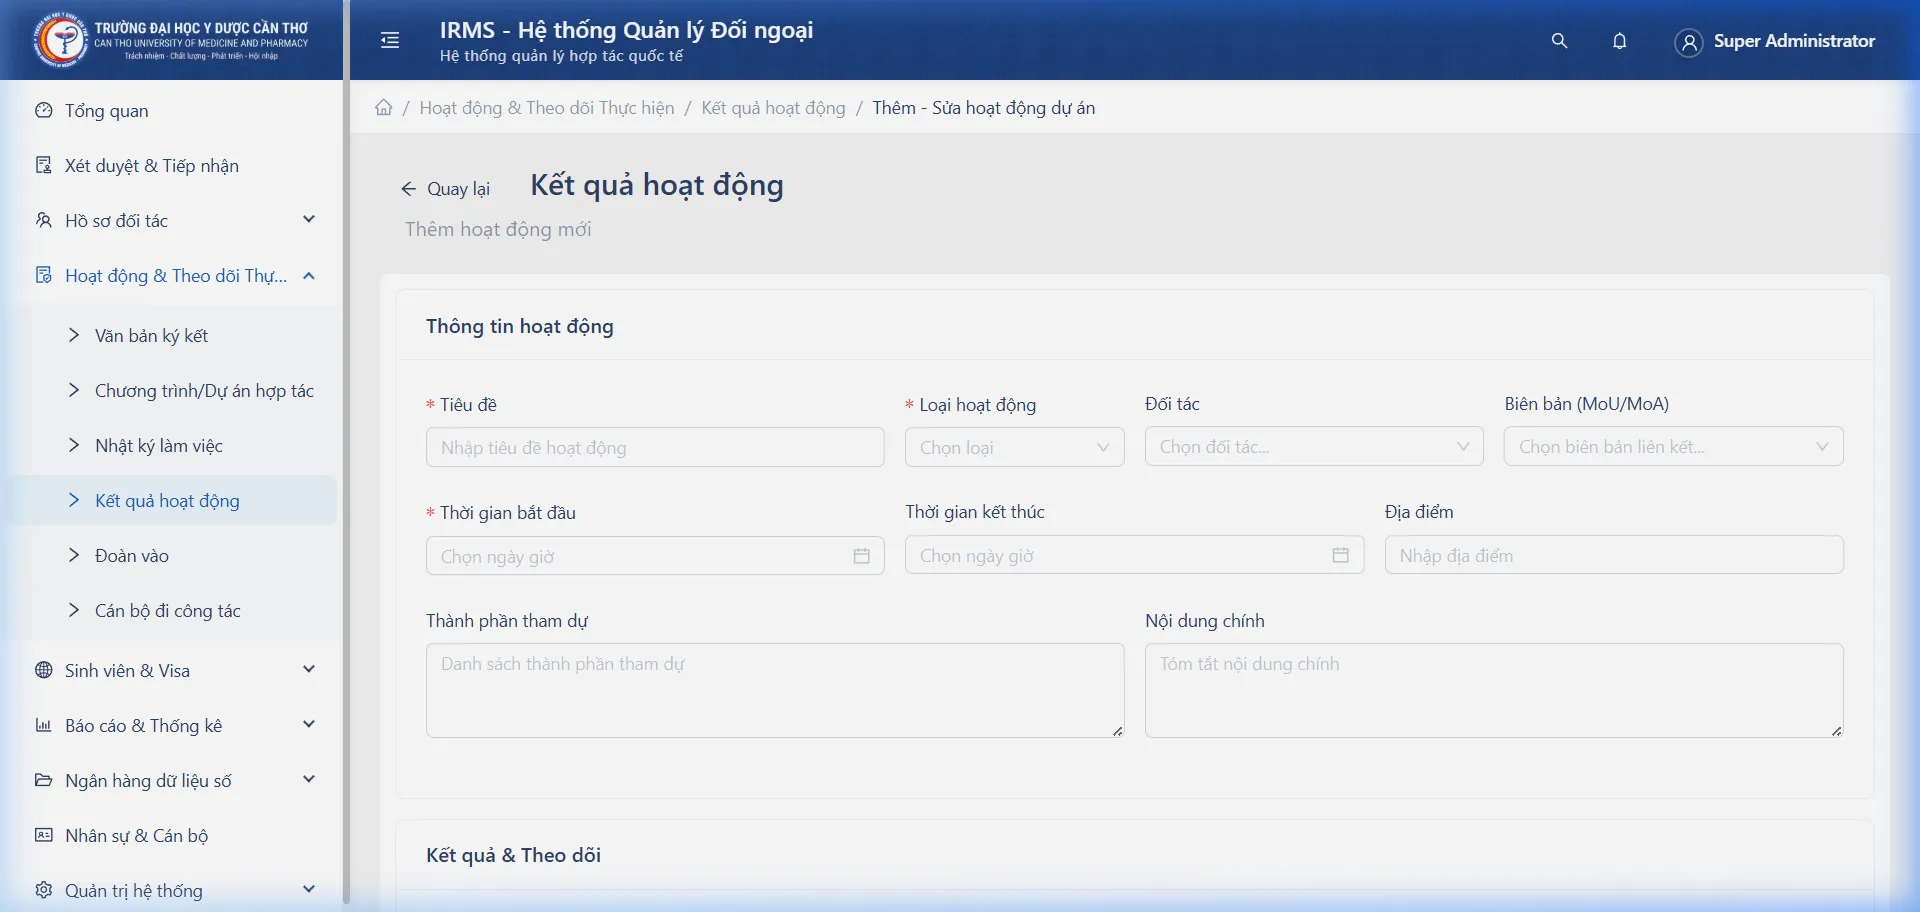Open the Loại hoạt động dropdown
This screenshot has width=1920, height=912.
pos(1014,447)
